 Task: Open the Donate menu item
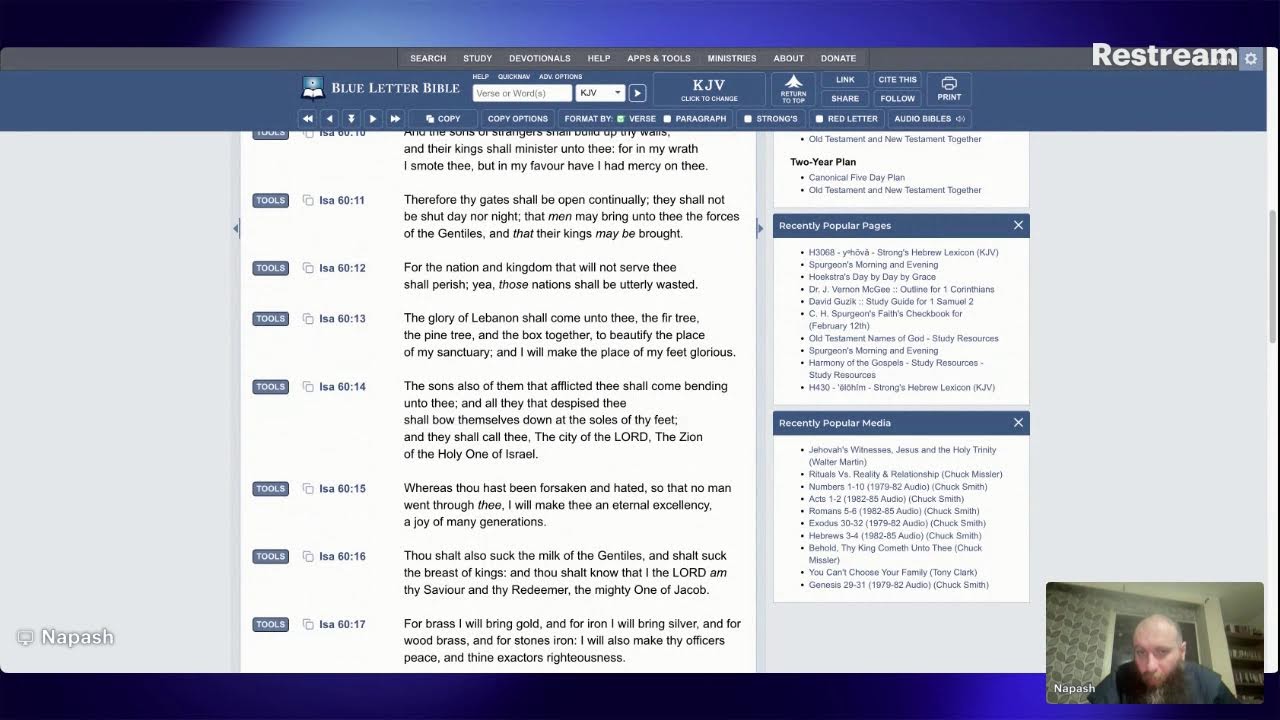click(838, 58)
